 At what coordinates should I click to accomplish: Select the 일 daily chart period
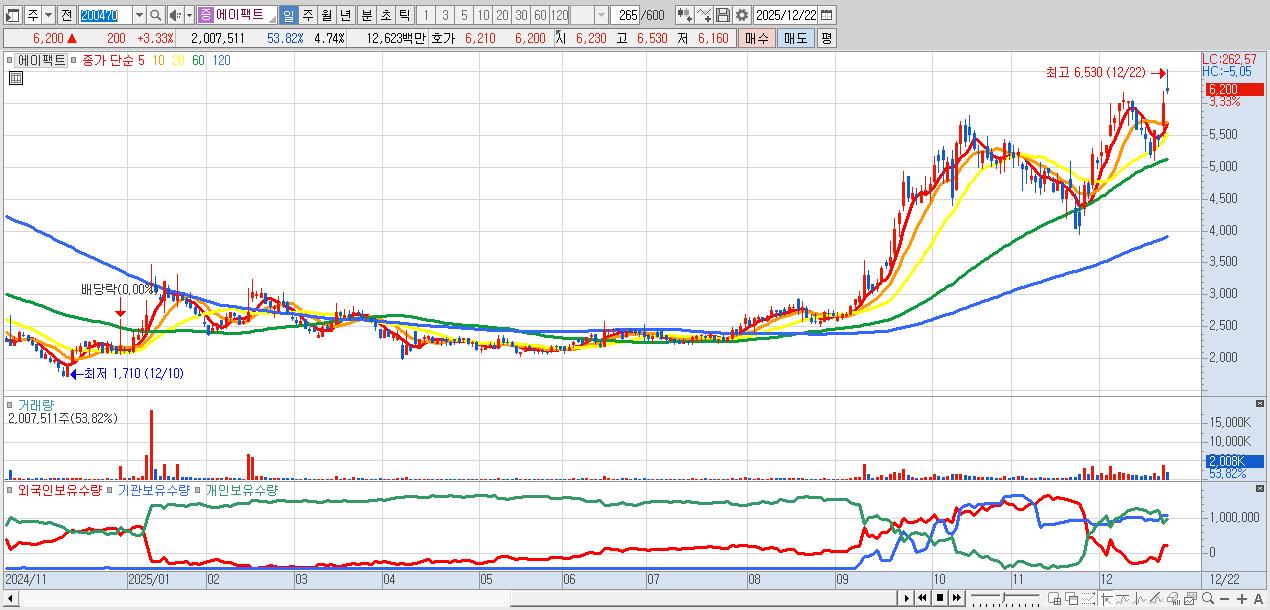(x=288, y=15)
